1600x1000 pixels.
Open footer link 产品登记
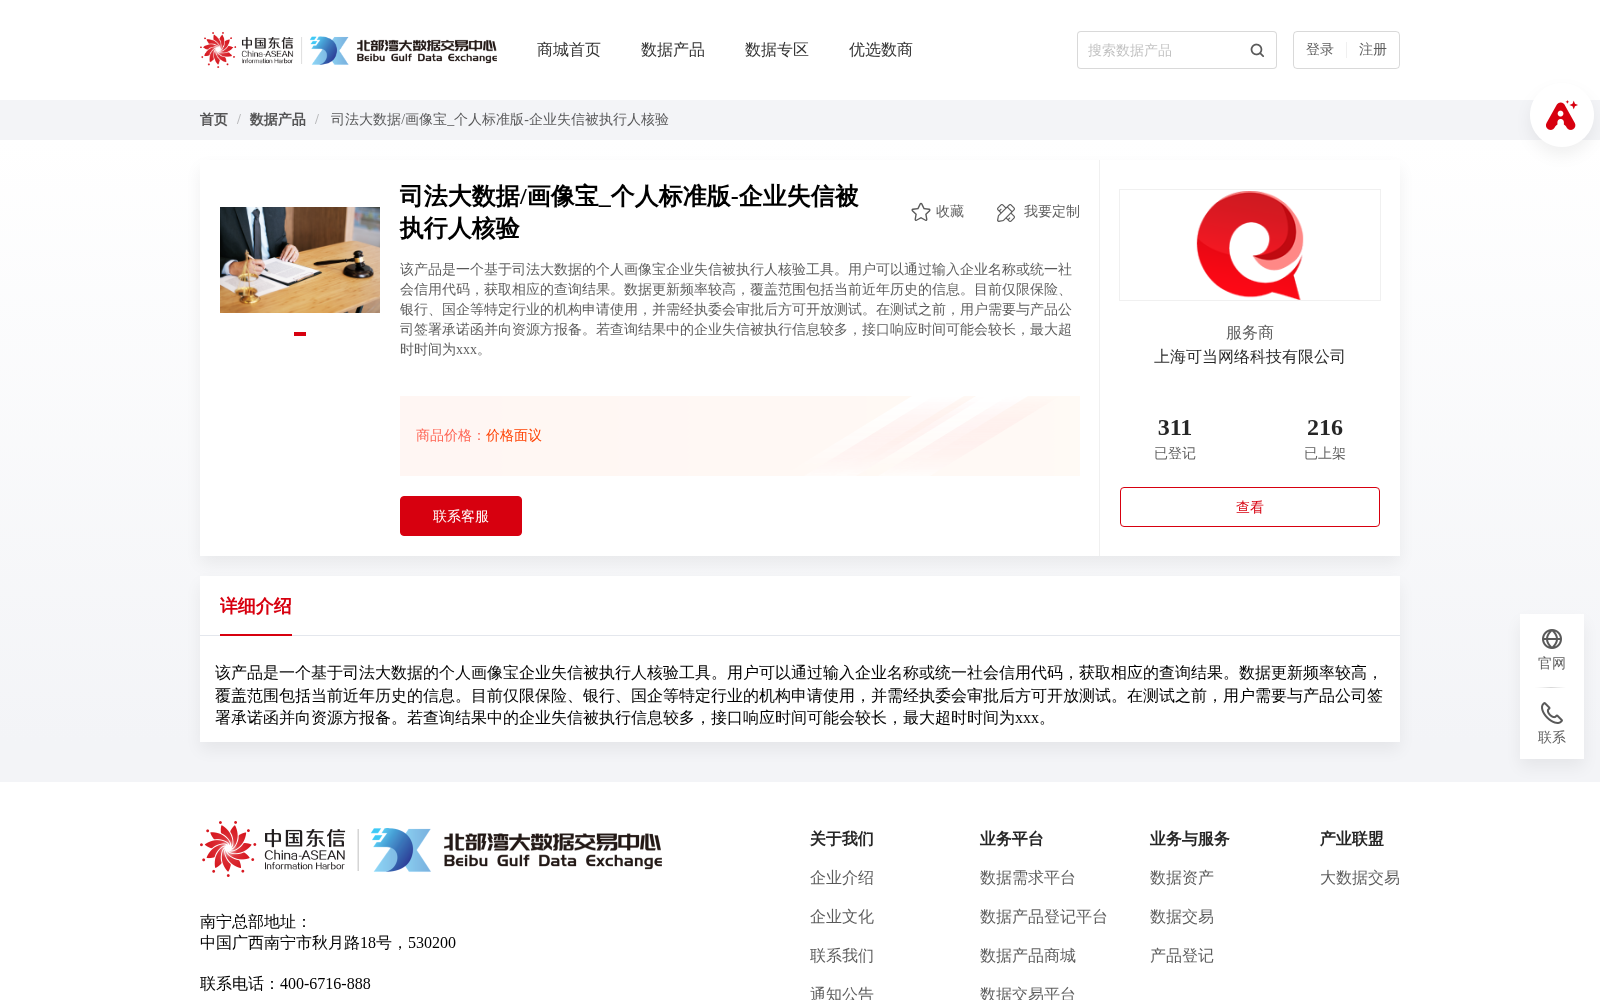click(x=1182, y=956)
